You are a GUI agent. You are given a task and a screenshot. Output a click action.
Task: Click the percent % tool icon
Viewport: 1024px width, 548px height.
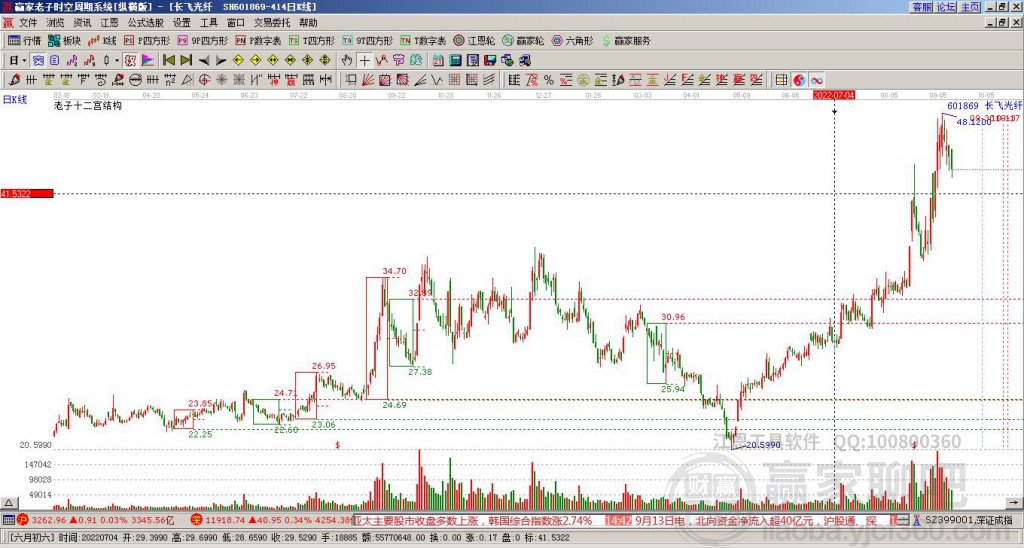click(549, 80)
